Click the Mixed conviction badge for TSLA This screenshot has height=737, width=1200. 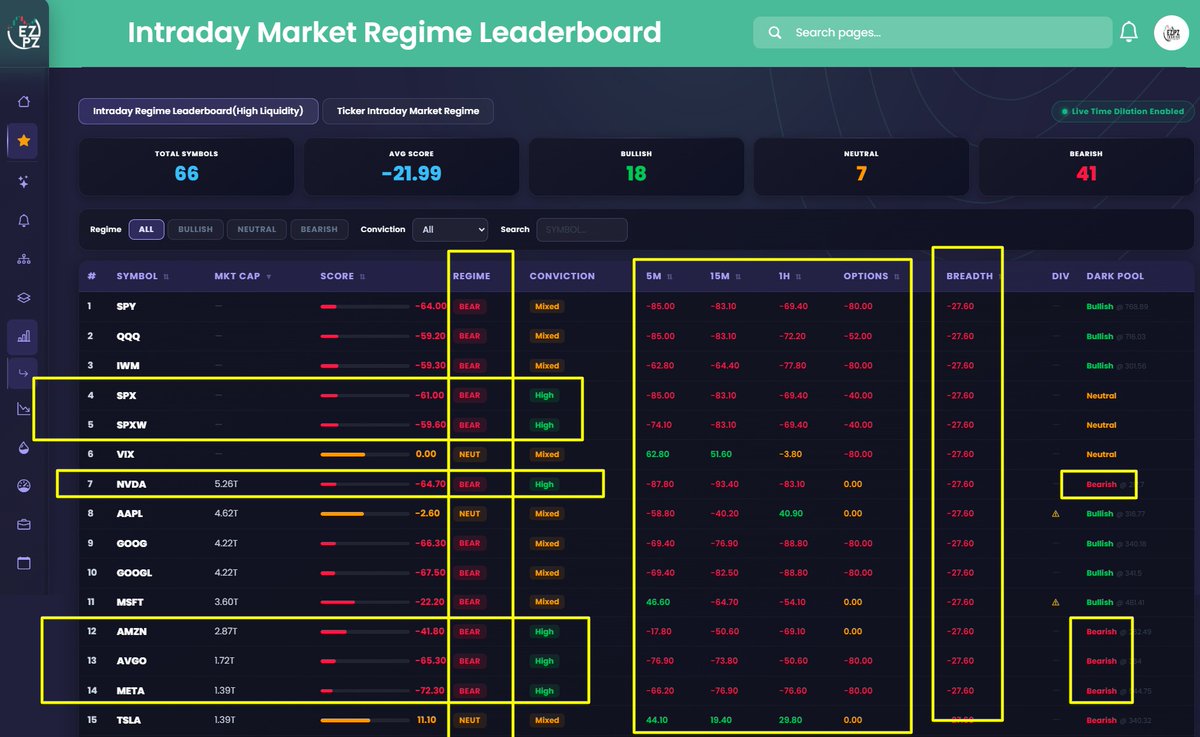tap(547, 720)
